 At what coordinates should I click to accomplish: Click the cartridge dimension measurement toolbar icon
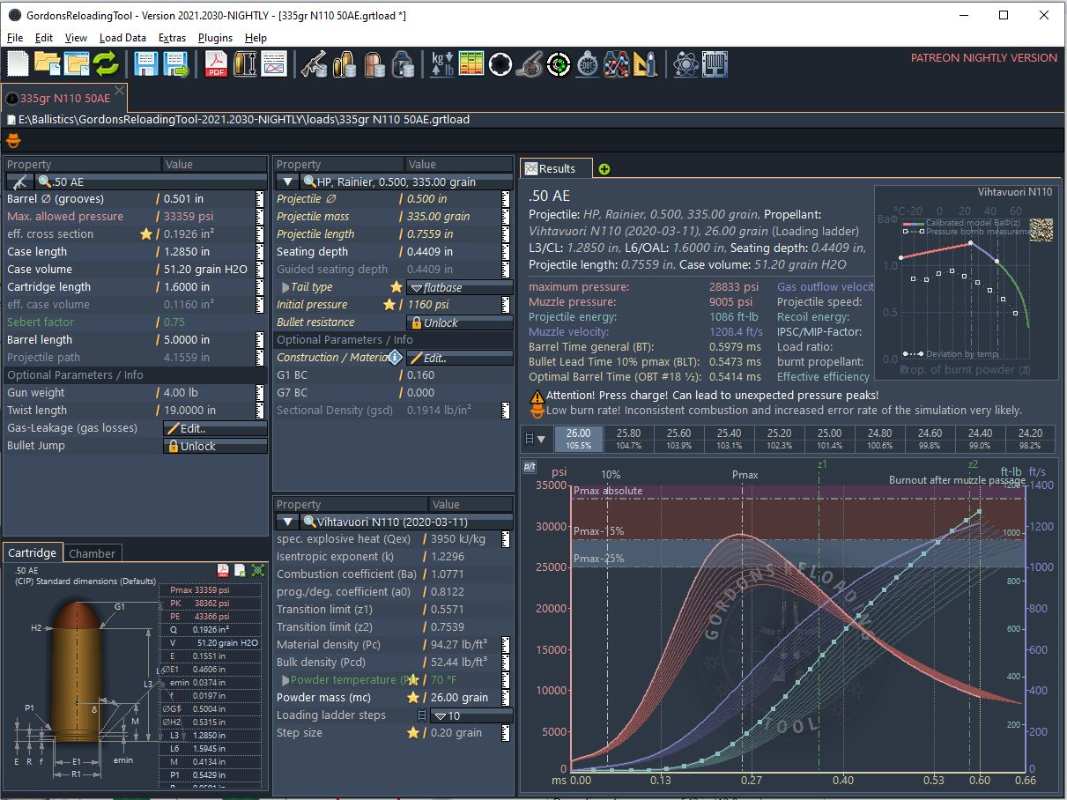[245, 64]
